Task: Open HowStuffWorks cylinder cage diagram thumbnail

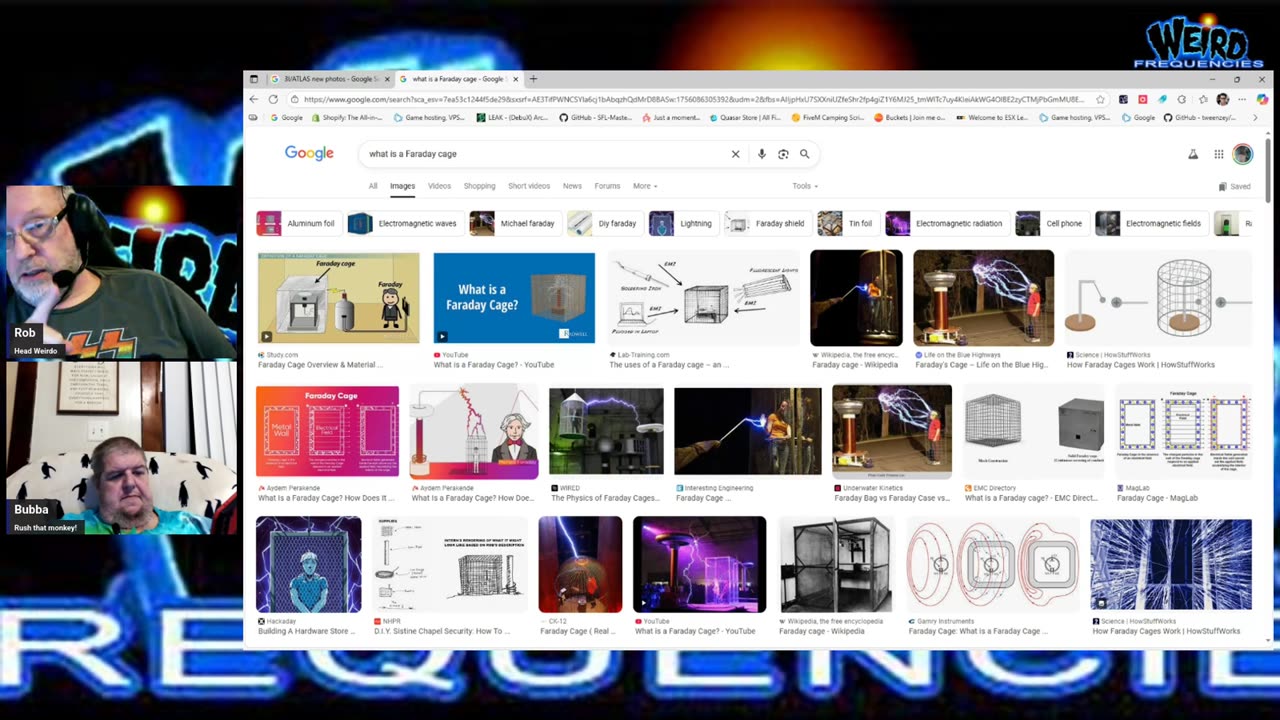Action: [1158, 298]
